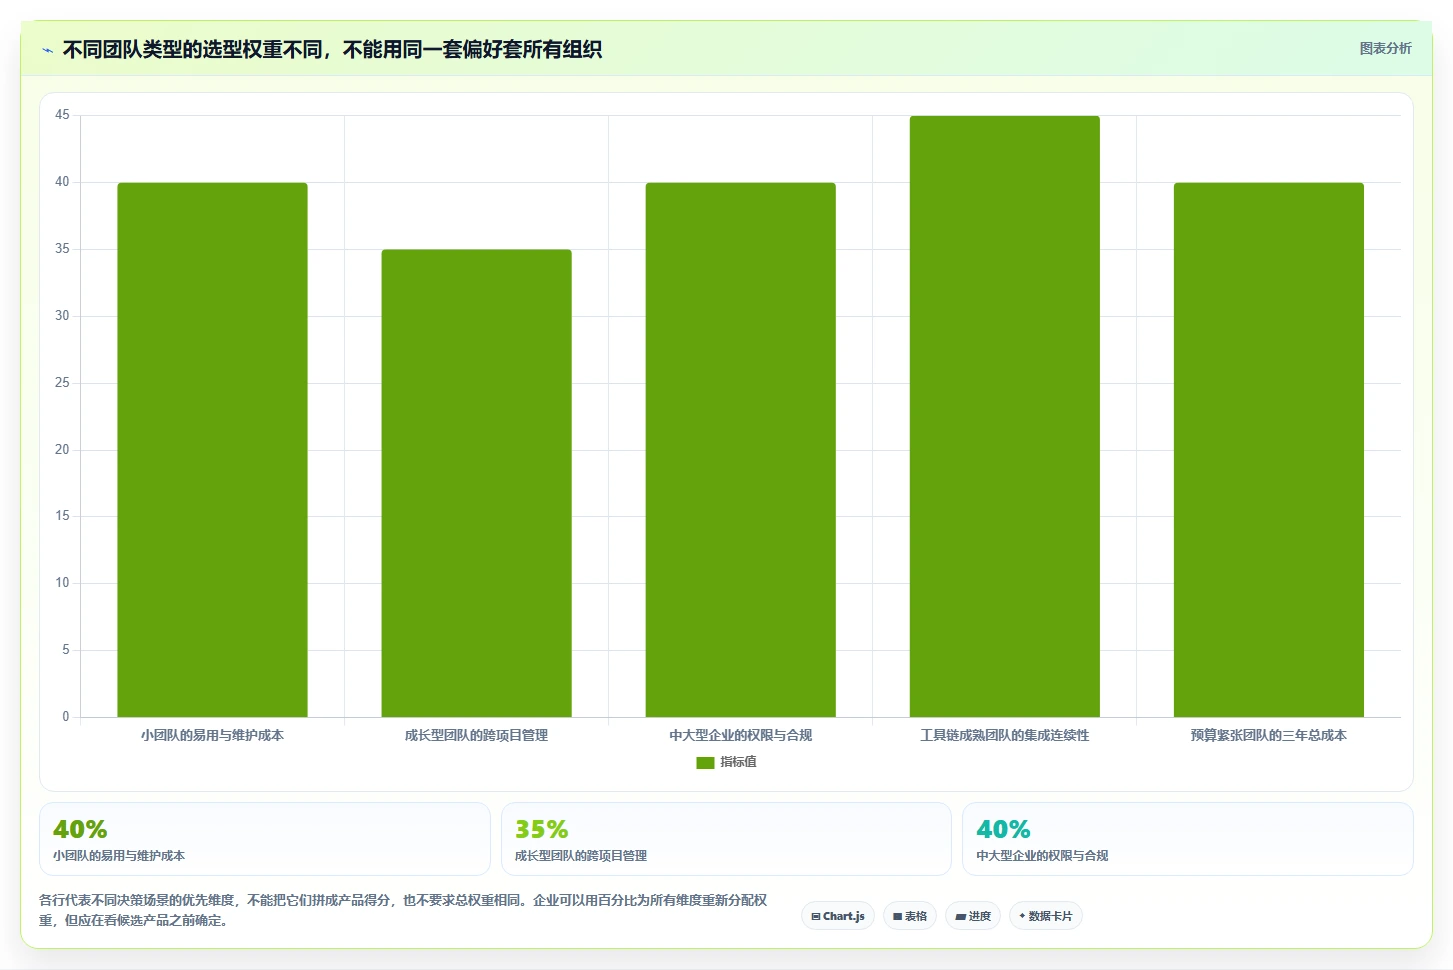Select the Chart.js tag chip

pos(838,916)
